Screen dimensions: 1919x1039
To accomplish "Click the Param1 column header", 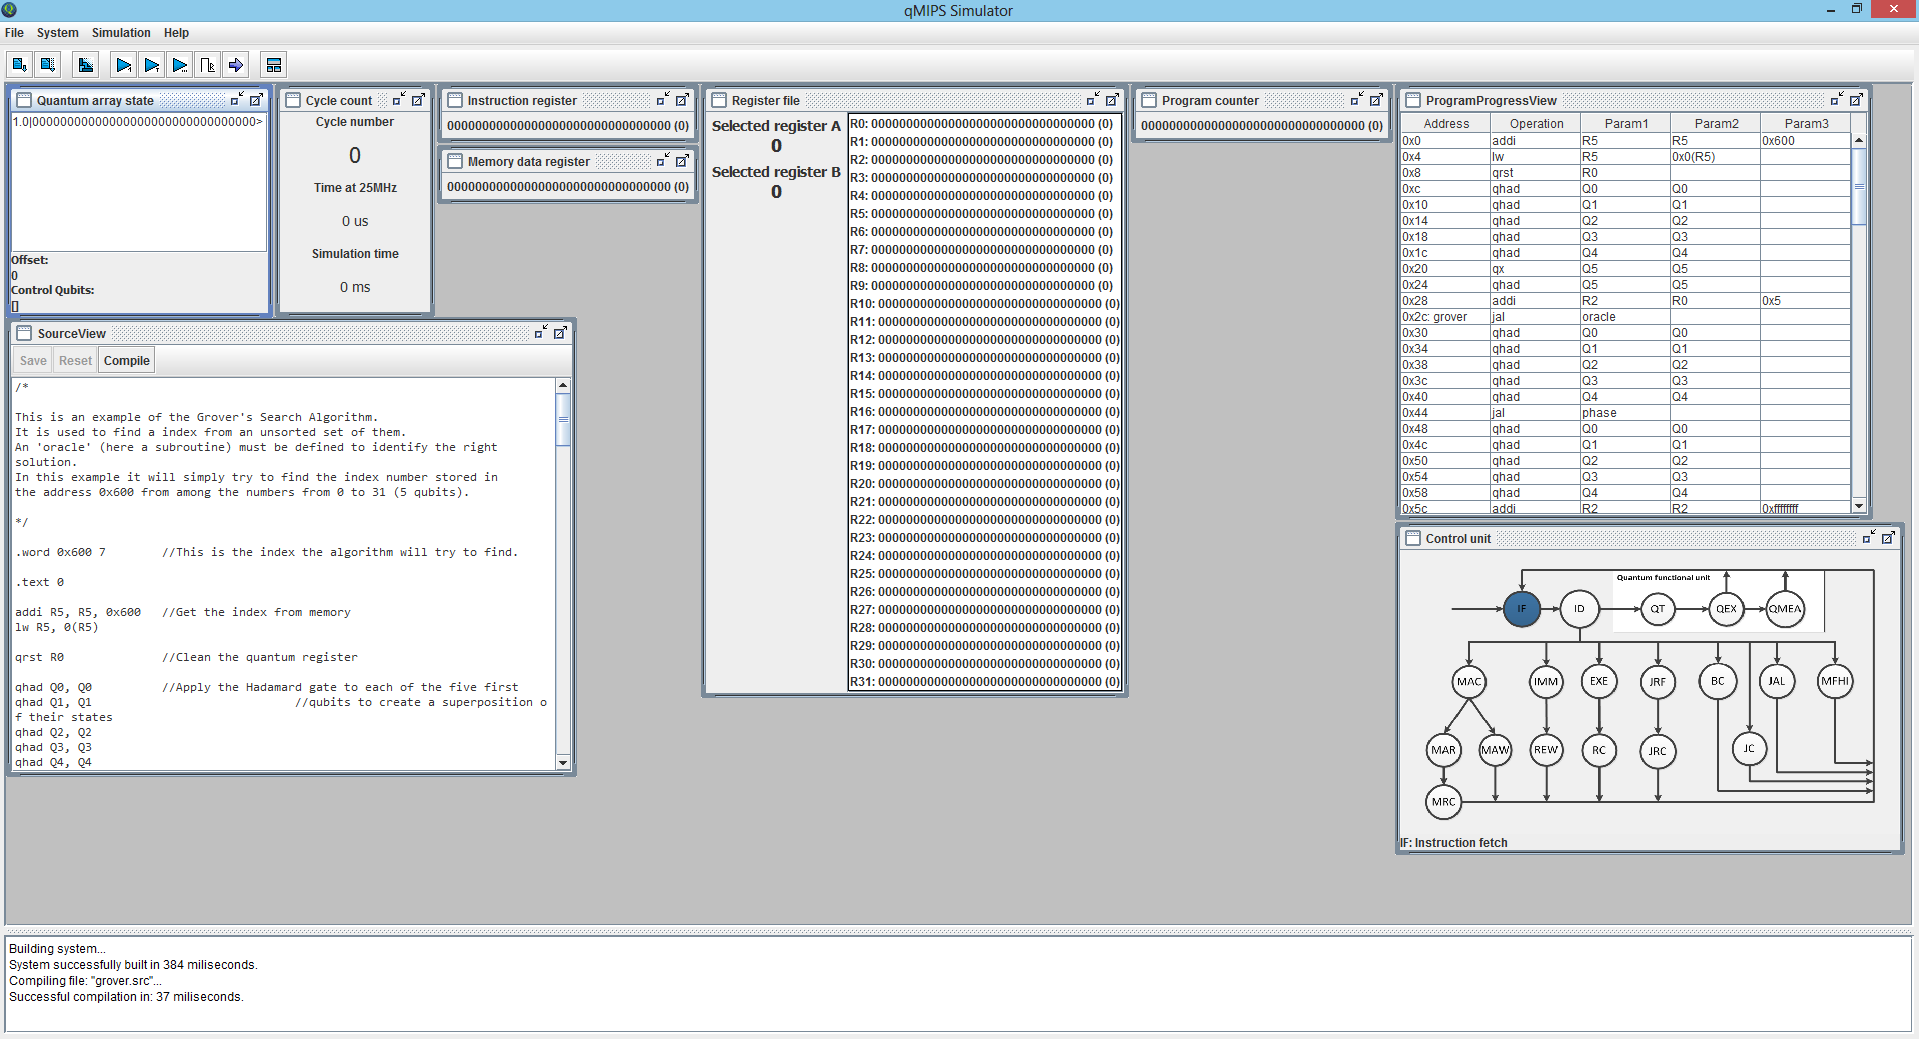I will click(1625, 124).
